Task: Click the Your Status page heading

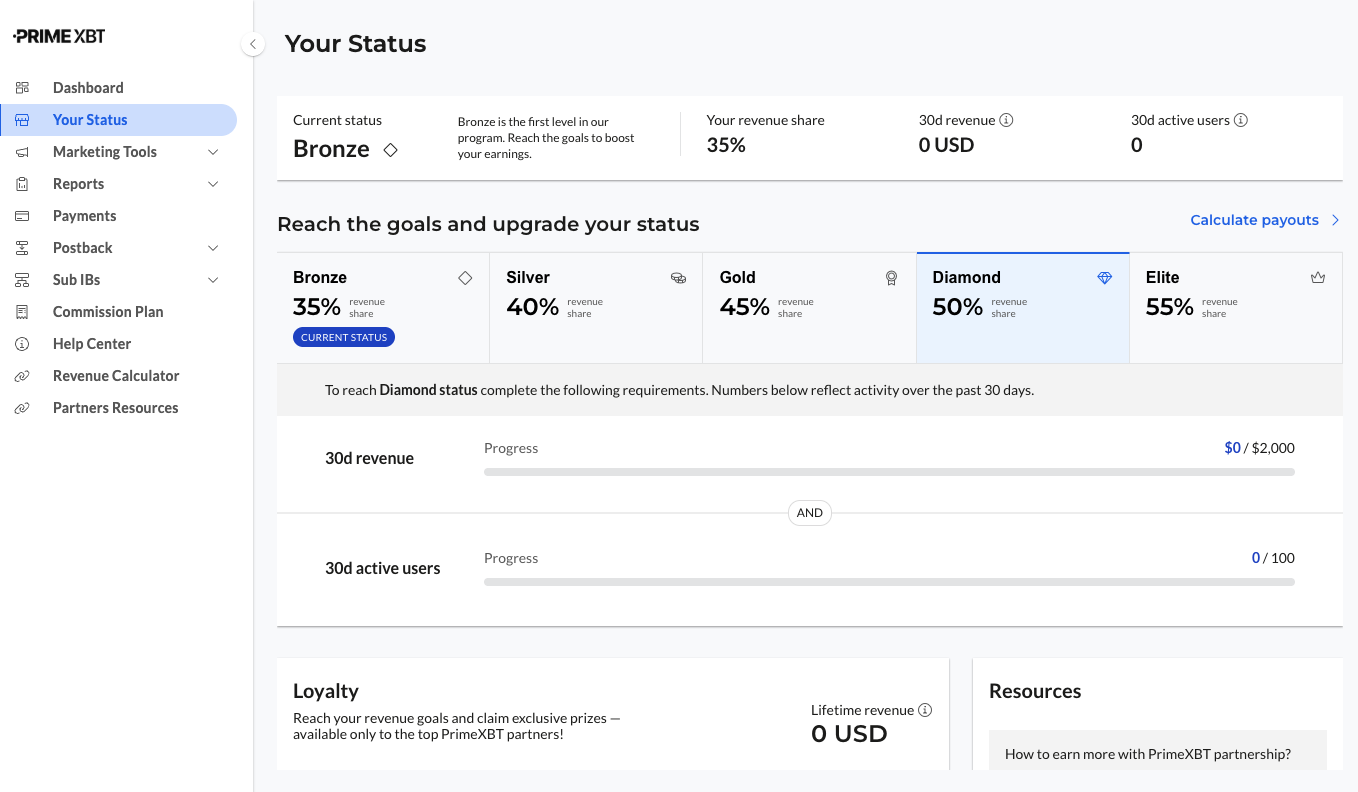Action: coord(355,44)
